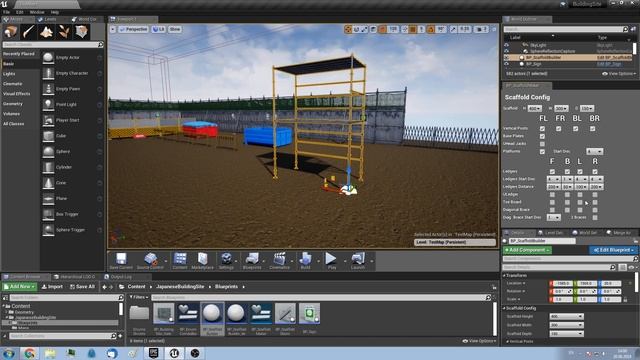Open Ledgers Start Div F dropdown

pos(553,179)
